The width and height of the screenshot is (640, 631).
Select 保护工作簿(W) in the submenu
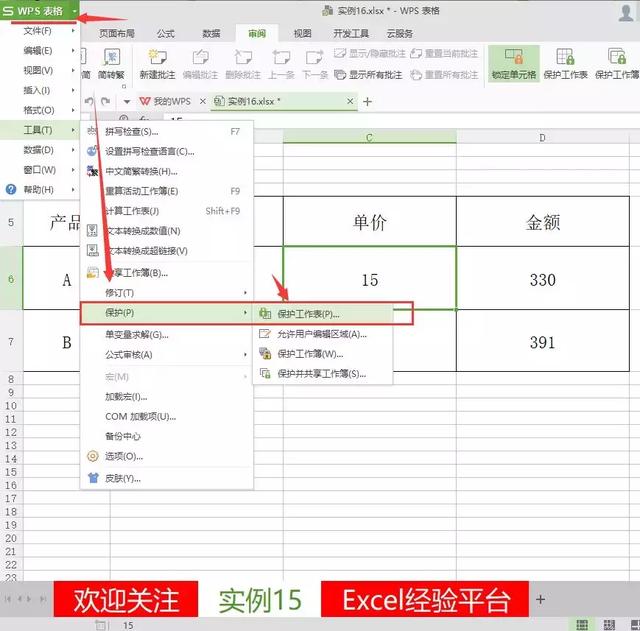click(x=322, y=354)
